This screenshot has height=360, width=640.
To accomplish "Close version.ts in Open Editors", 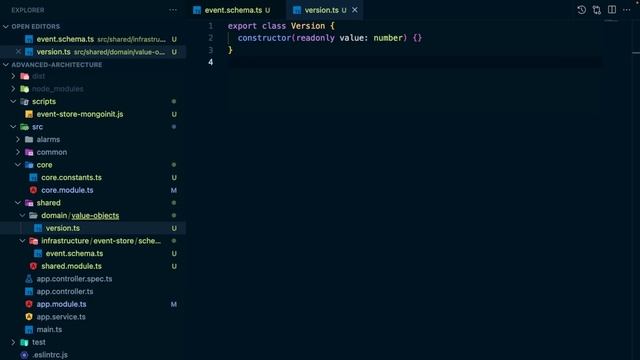I will [x=18, y=52].
